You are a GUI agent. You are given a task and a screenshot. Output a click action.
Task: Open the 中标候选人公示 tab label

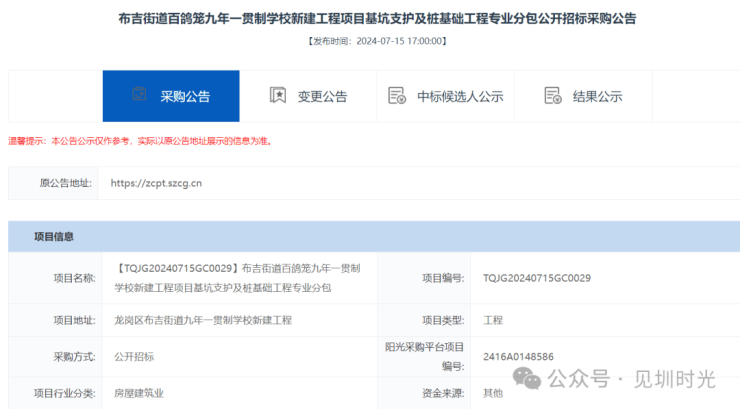460,97
